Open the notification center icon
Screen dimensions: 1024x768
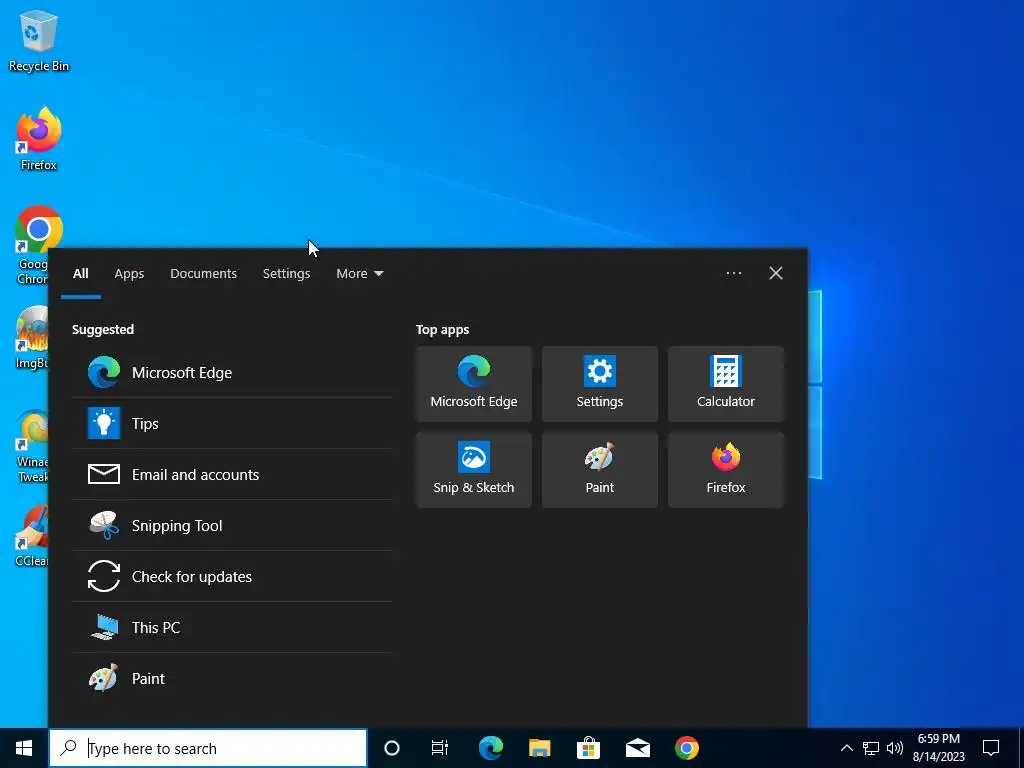[991, 748]
